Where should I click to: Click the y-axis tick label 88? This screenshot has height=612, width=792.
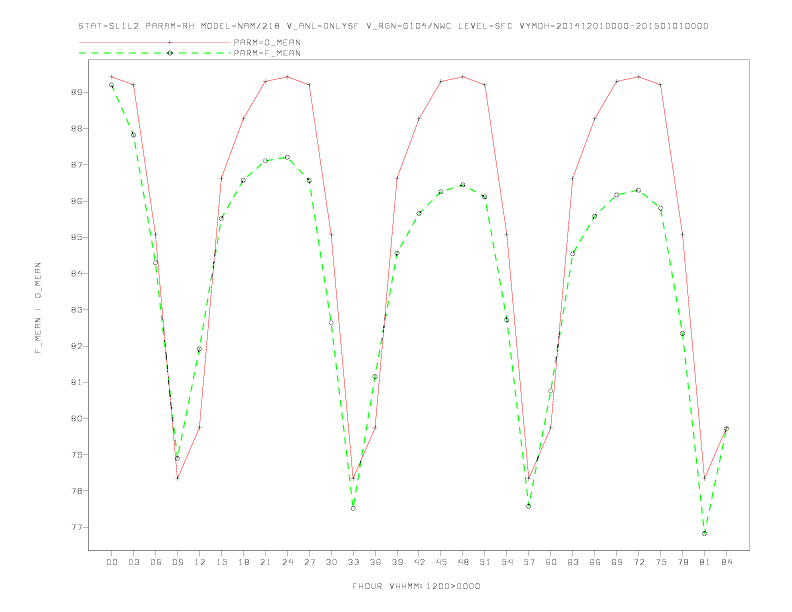[76, 129]
